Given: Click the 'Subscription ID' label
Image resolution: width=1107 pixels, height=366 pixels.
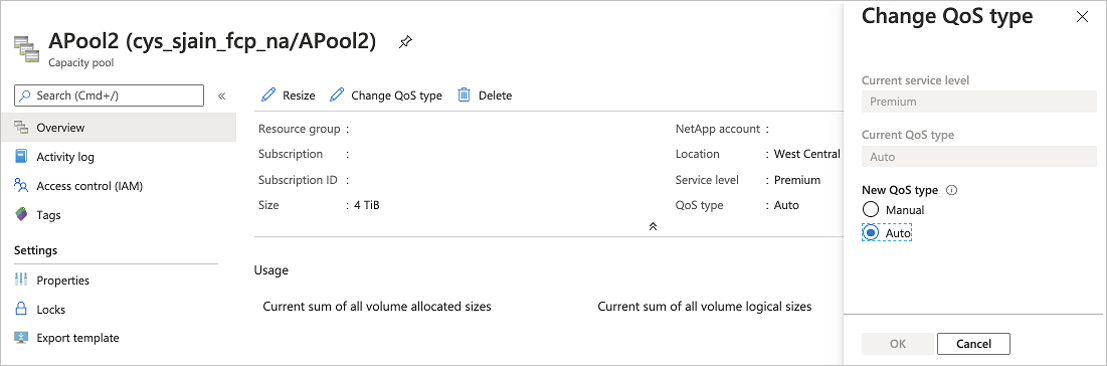Looking at the screenshot, I should 297,180.
